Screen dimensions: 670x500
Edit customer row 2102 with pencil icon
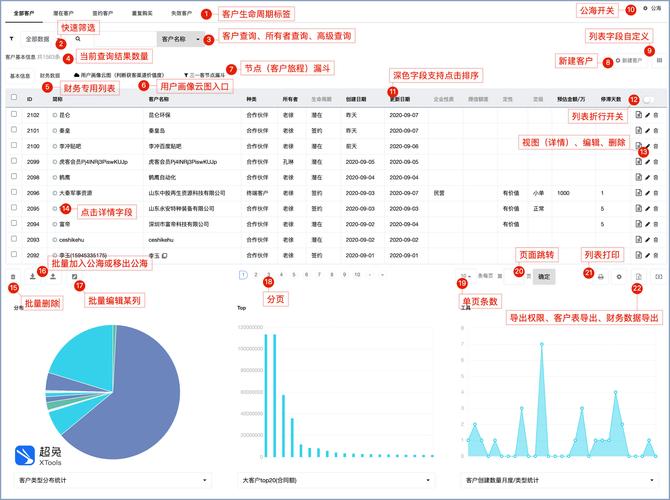(x=648, y=115)
